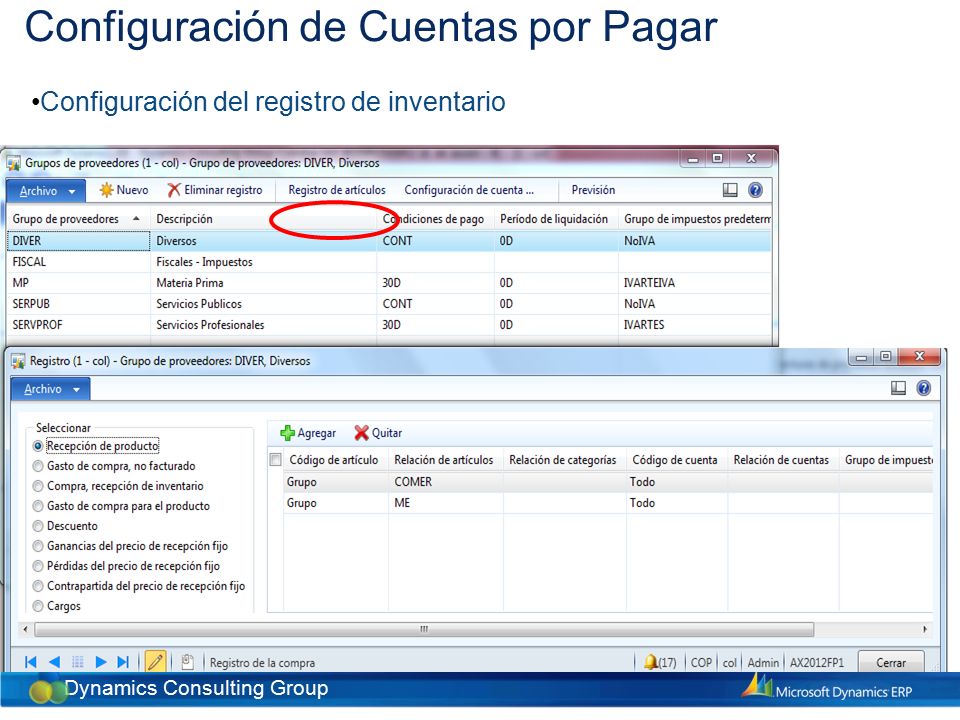This screenshot has width=960, height=720.
Task: Click col company code in status bar
Action: [729, 662]
